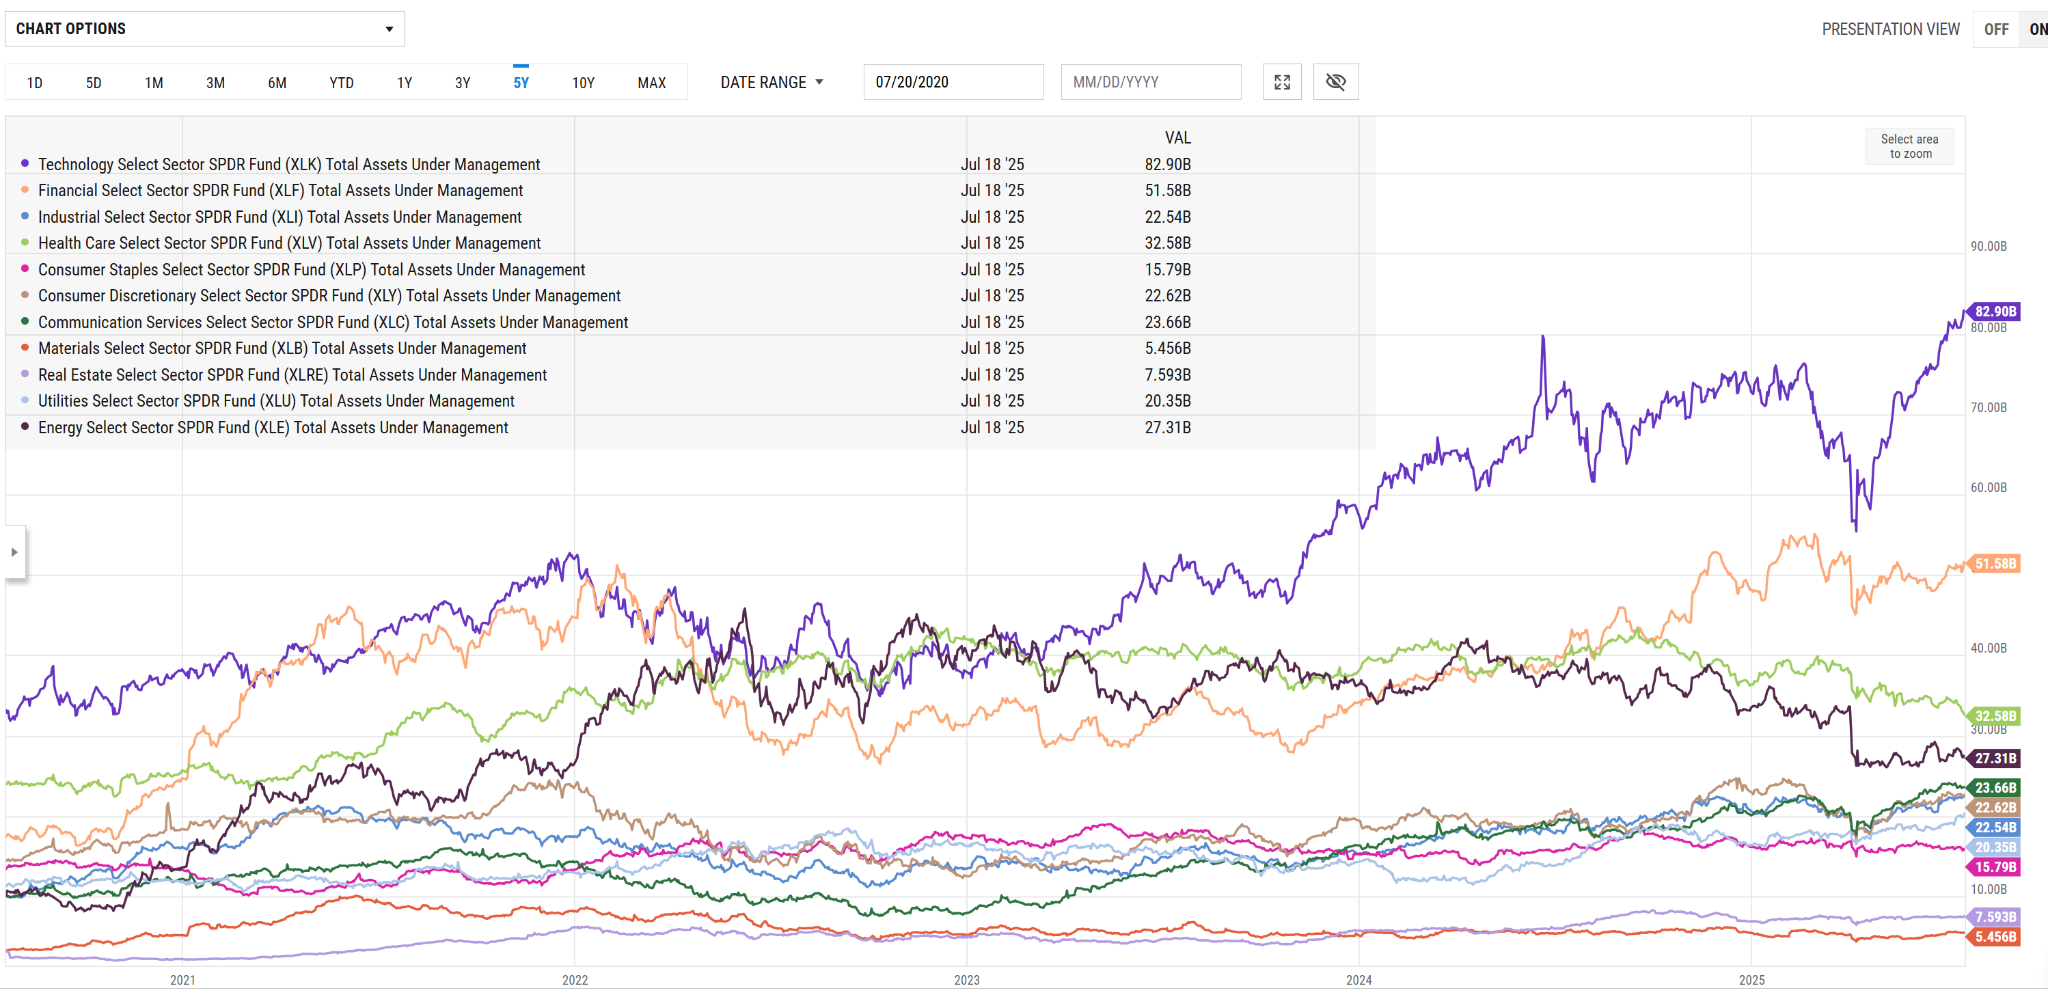Click the 82.90B purple end-value tag
2048x989 pixels.
click(1993, 312)
